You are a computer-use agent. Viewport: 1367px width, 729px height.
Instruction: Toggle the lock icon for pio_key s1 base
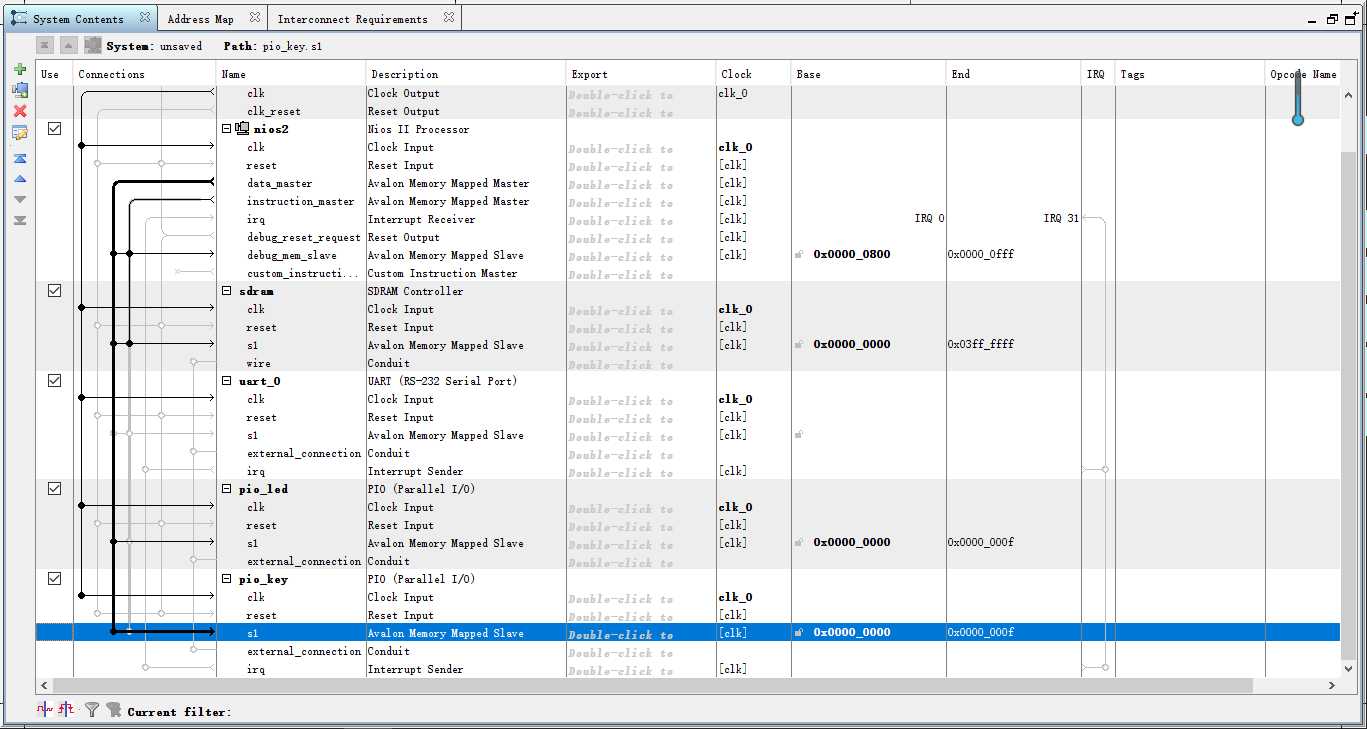click(x=799, y=633)
